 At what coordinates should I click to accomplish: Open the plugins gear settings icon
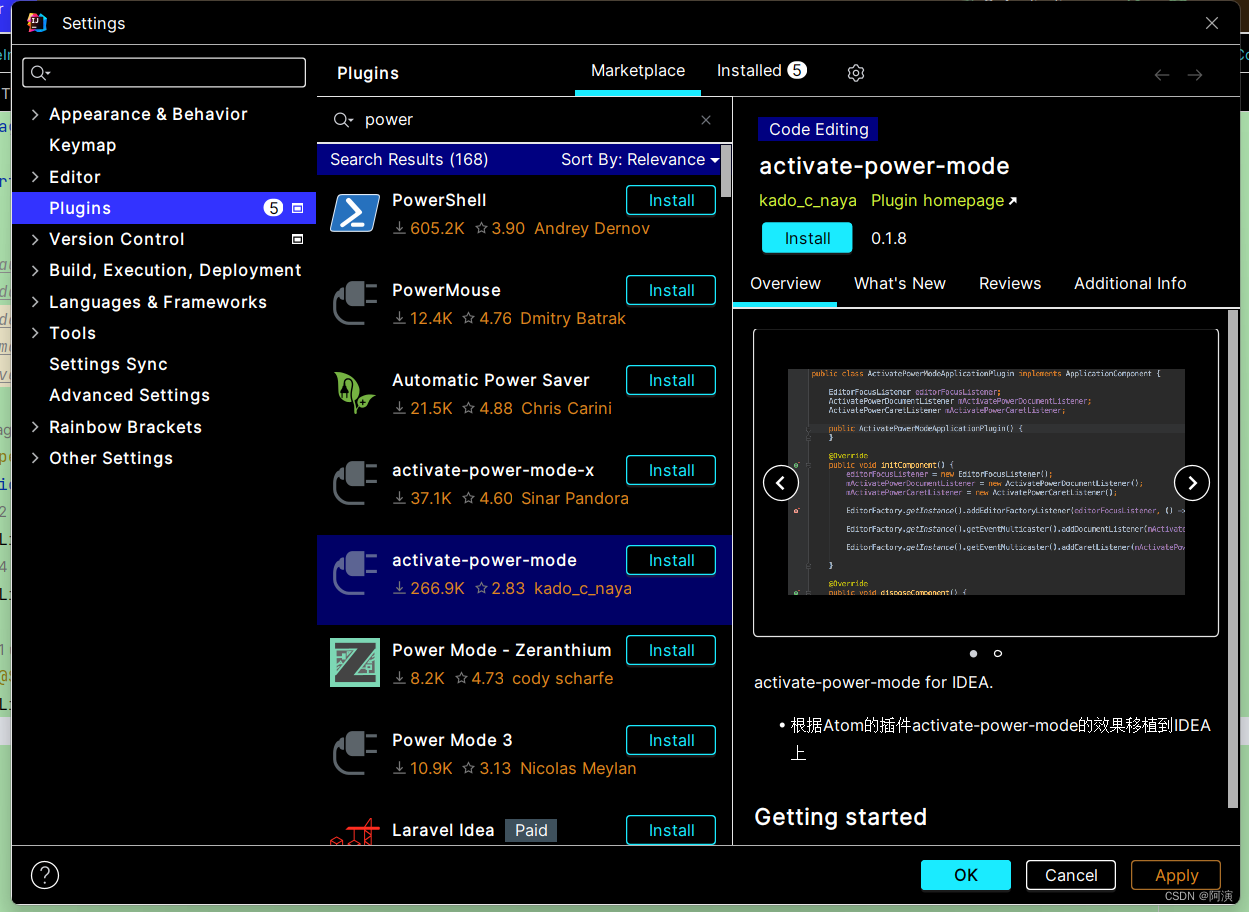(855, 73)
